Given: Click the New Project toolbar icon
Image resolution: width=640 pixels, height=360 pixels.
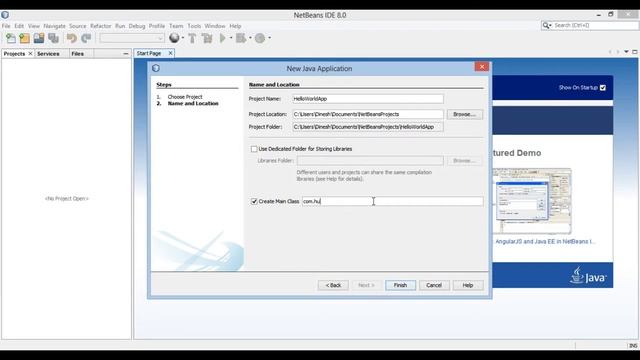Looking at the screenshot, I should pyautogui.click(x=24, y=38).
